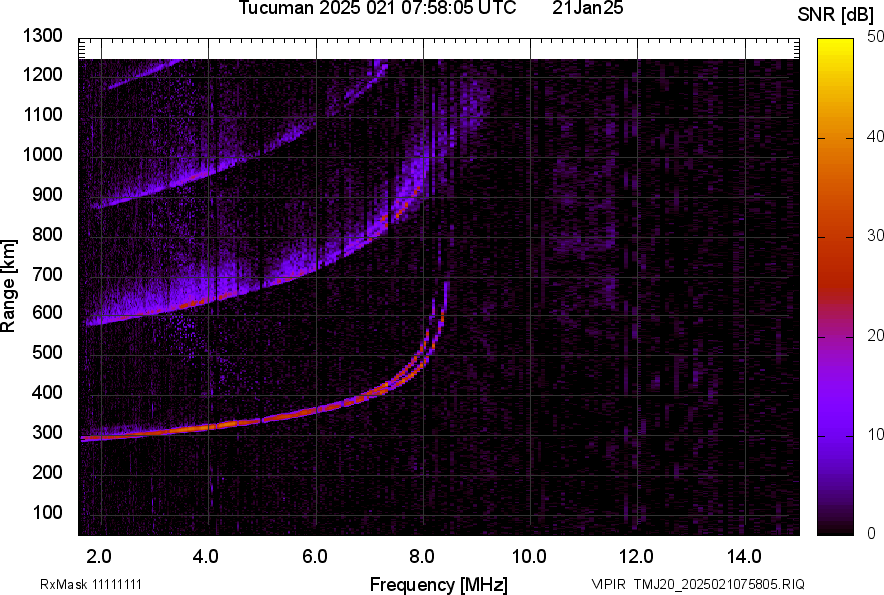
Task: Click the 'VIPIR' footer label
Action: click(x=608, y=584)
